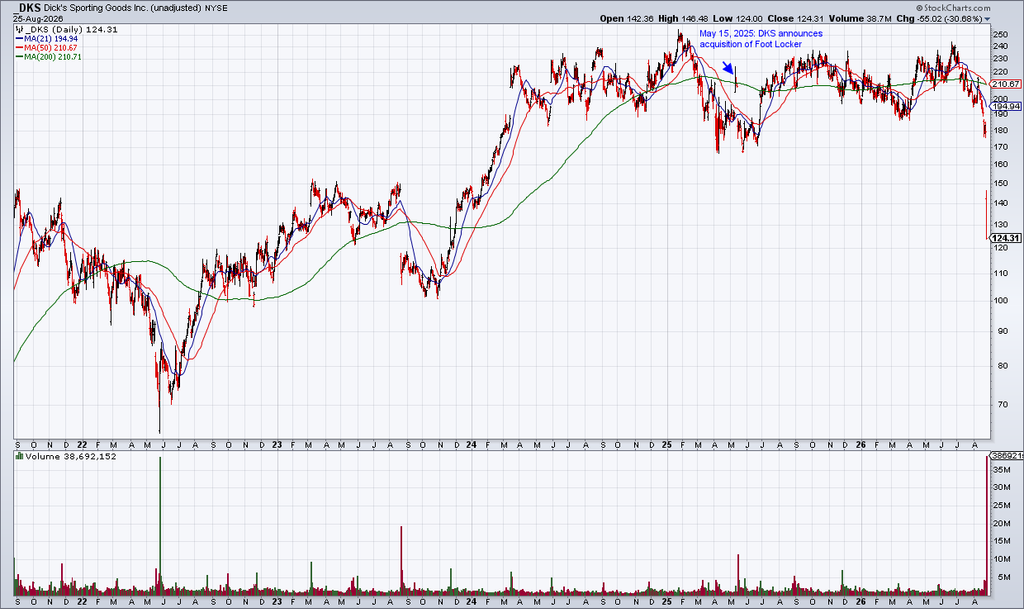Click the candlestick icon beside _DKS (Daily)

point(19,30)
